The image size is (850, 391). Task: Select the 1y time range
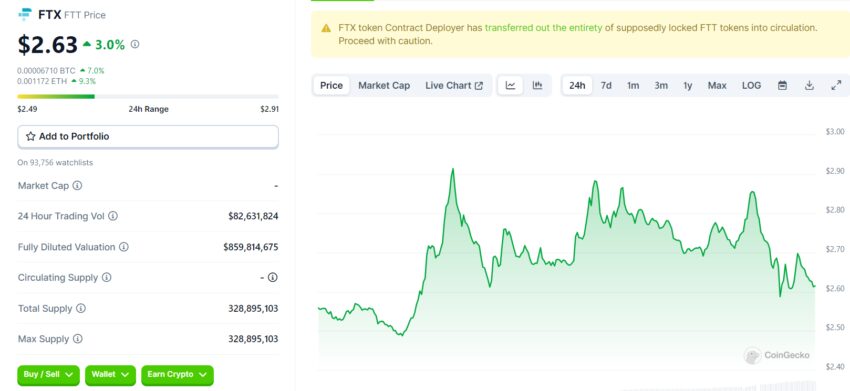pos(687,85)
